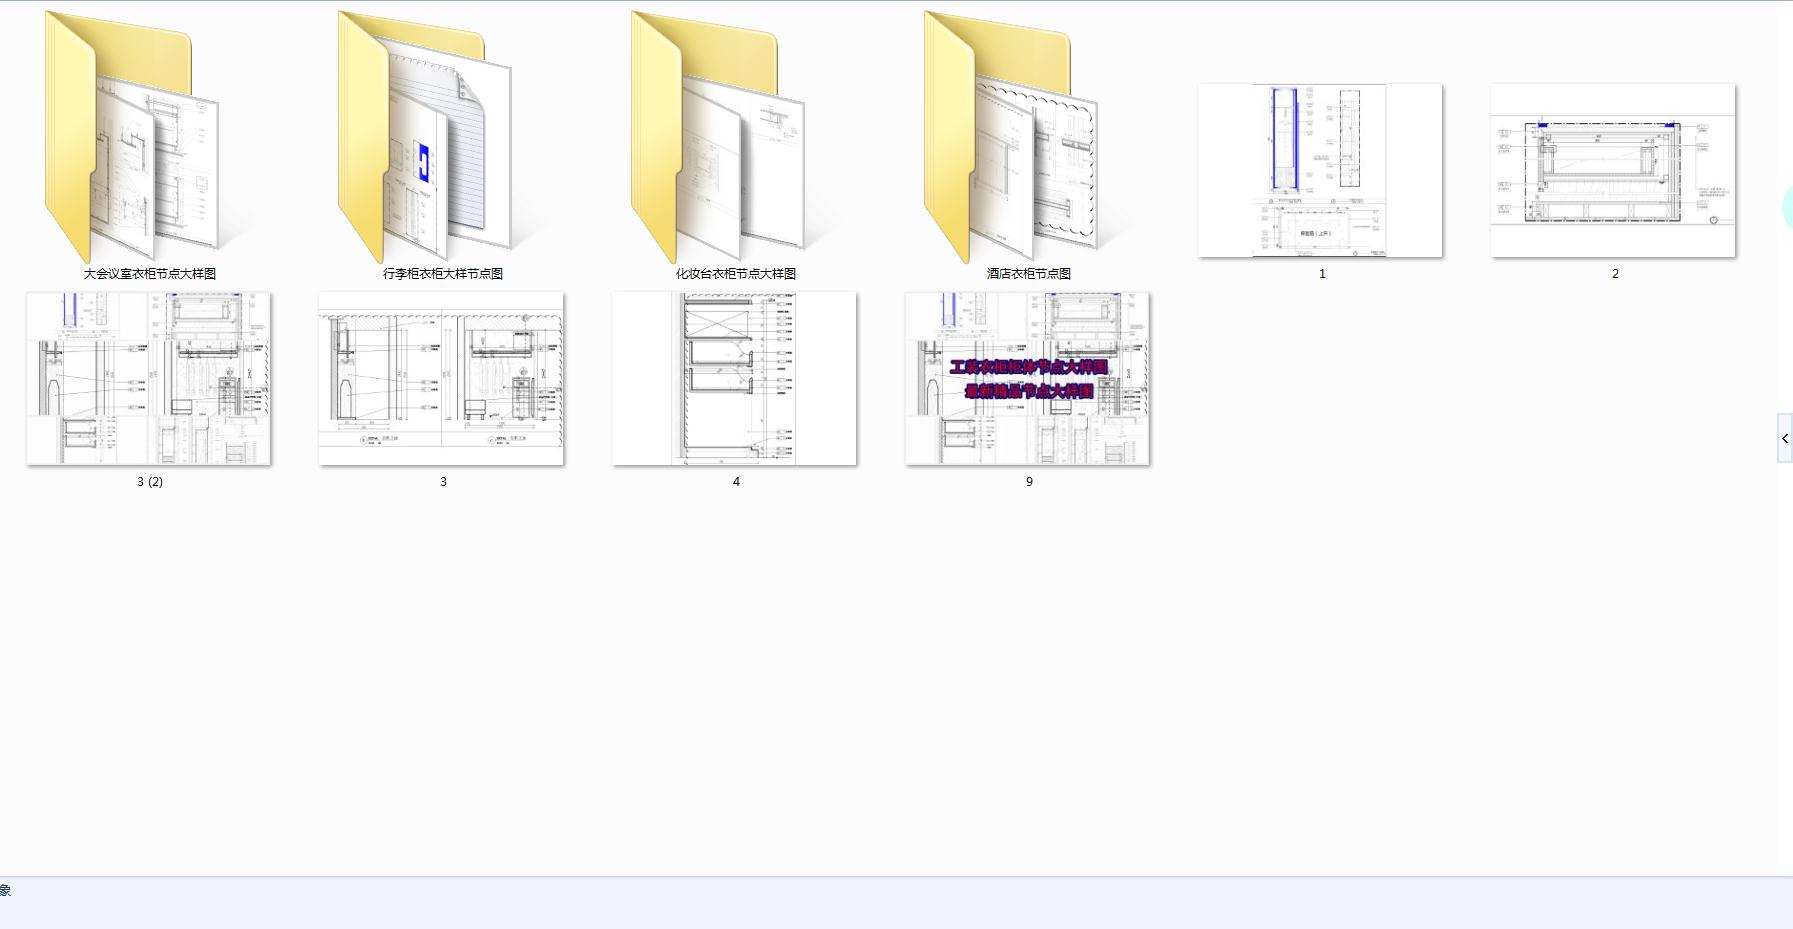The height and width of the screenshot is (929, 1793).
Task: Click the 化妆台衣柜节点大样图 name label
Action: (736, 273)
